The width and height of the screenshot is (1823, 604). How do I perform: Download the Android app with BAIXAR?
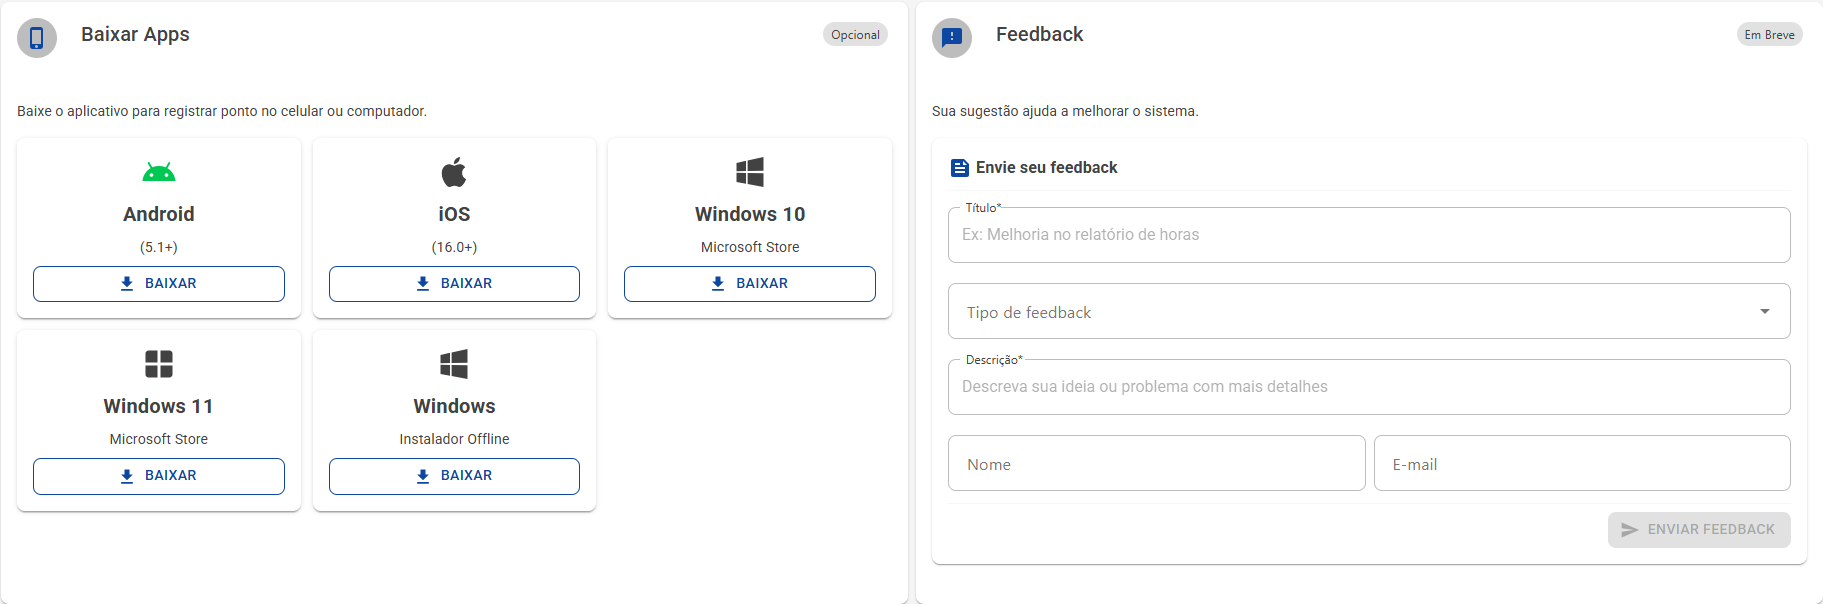159,284
